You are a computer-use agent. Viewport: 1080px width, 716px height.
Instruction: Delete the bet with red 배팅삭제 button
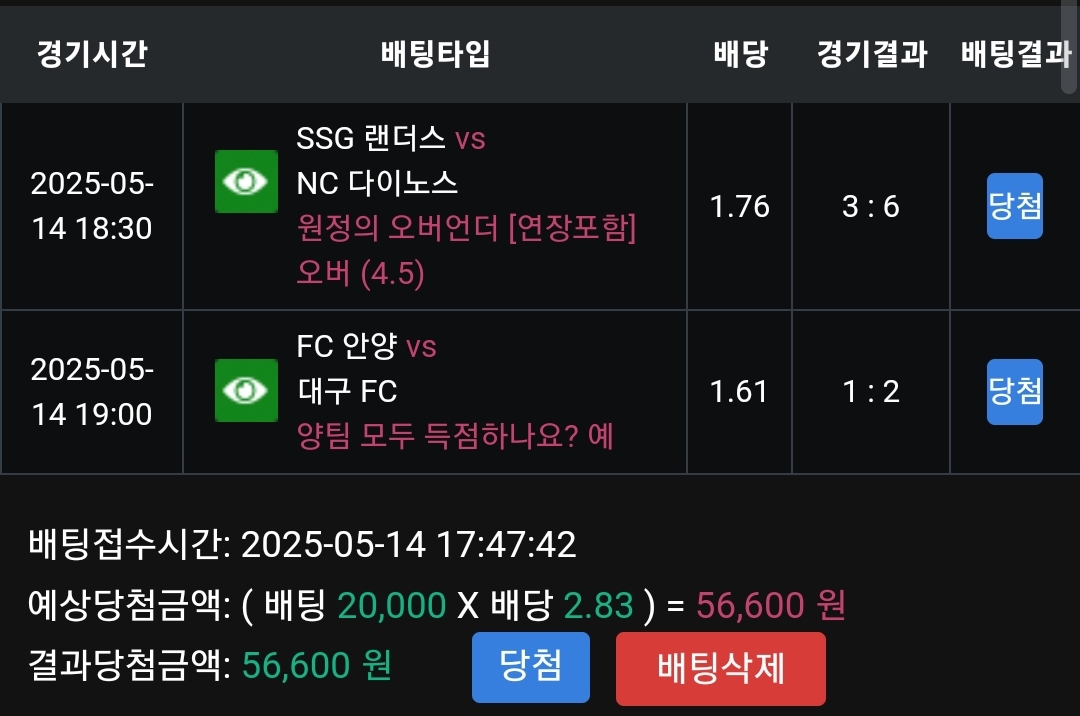(x=720, y=668)
